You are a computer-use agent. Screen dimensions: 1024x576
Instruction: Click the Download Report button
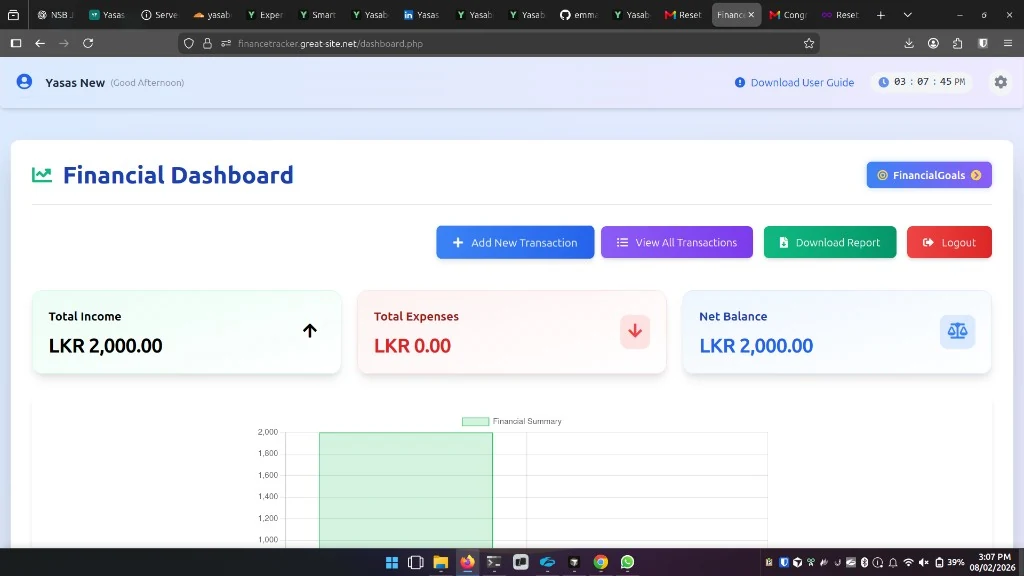pos(830,242)
